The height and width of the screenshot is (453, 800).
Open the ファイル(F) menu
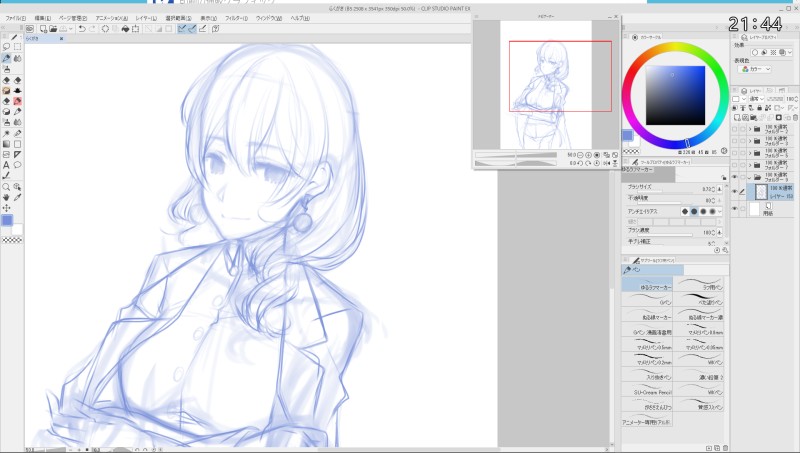(15, 18)
